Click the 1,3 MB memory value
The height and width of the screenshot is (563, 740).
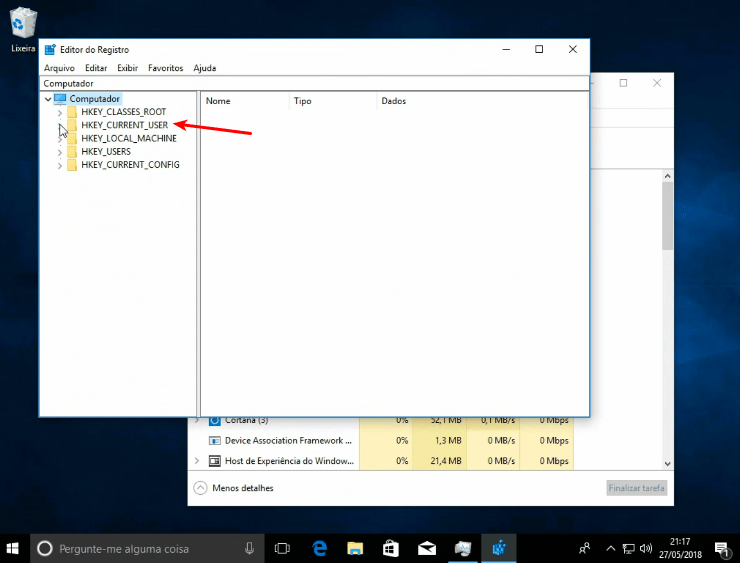448,441
